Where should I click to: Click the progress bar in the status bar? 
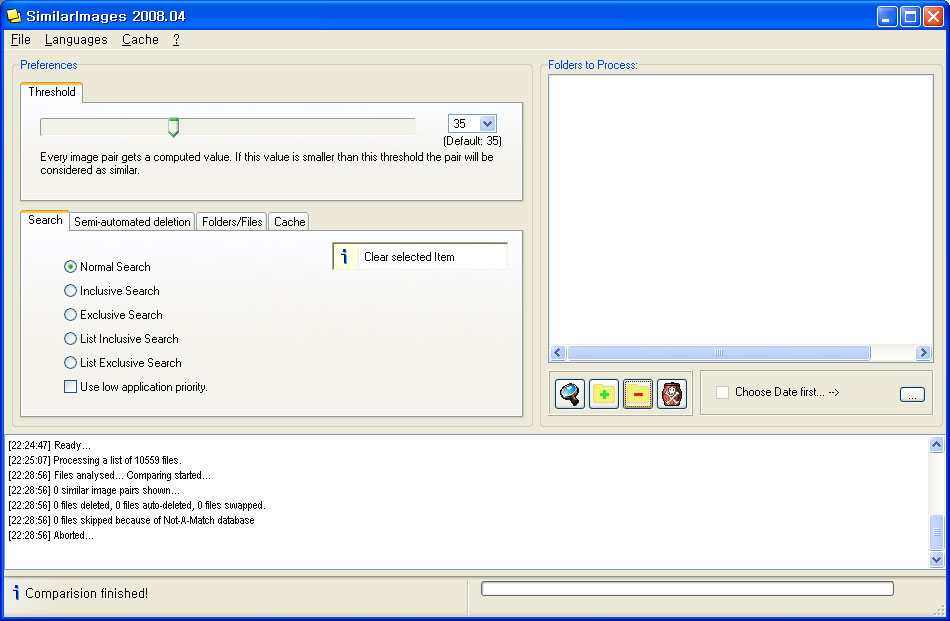pos(687,588)
